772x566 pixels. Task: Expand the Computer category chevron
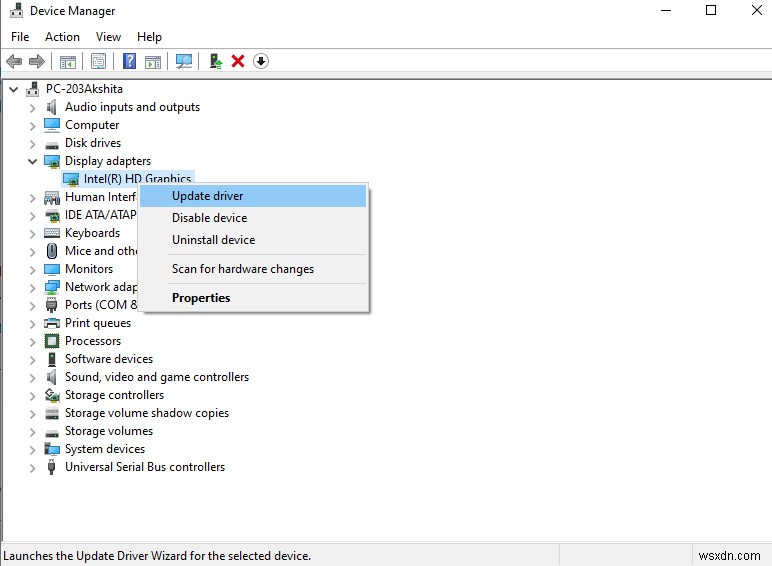tap(32, 126)
